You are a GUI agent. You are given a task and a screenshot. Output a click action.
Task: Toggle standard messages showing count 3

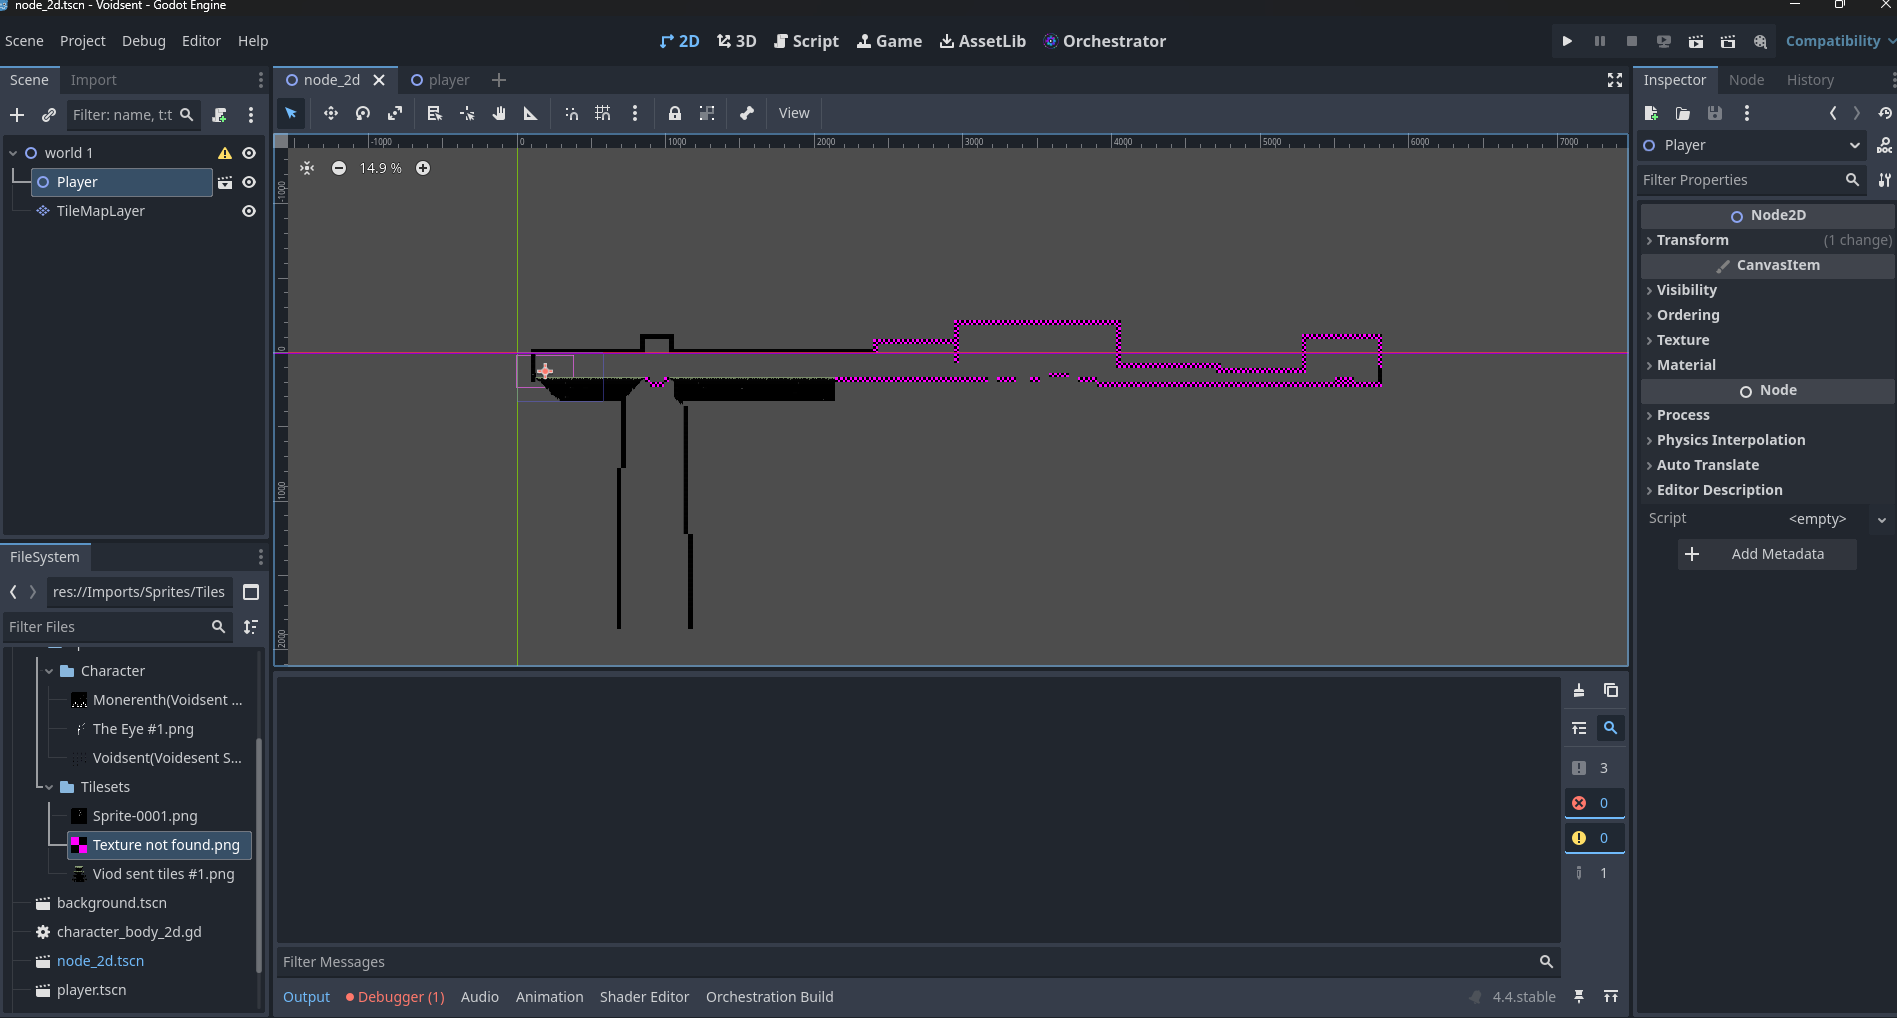[x=1594, y=768]
